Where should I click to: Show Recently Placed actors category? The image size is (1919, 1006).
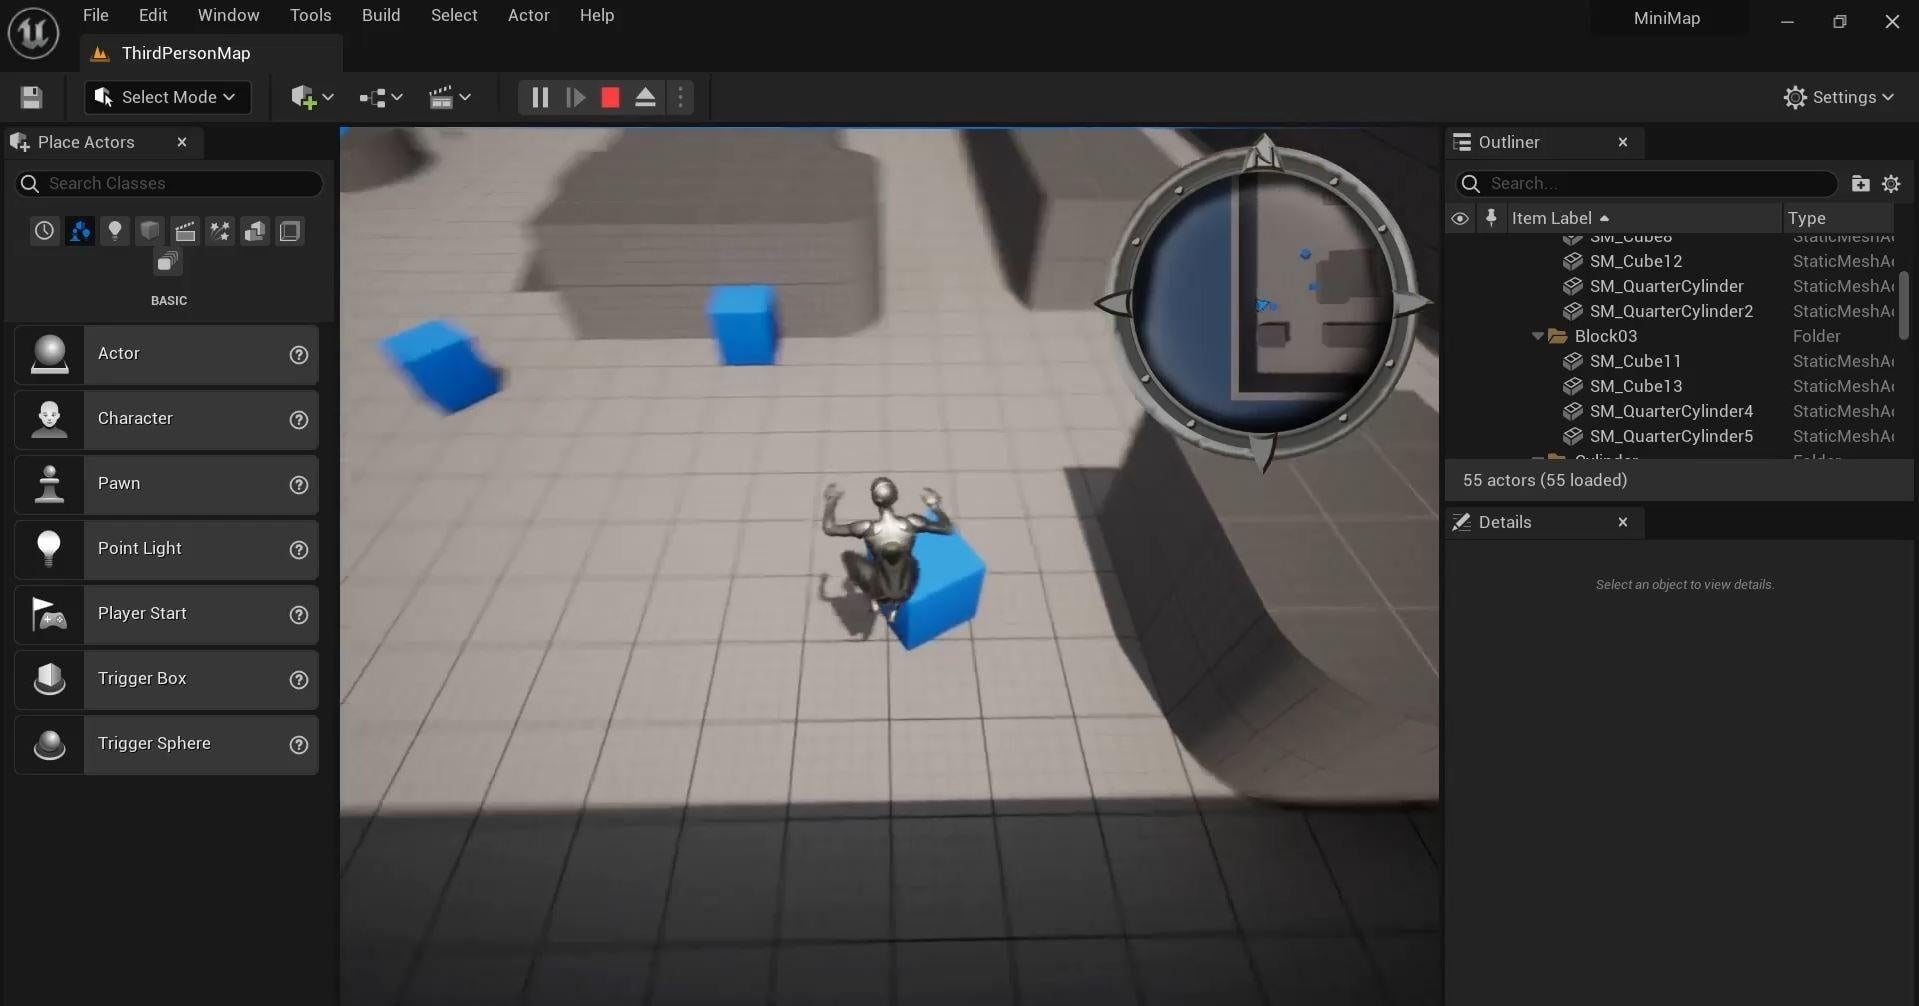pyautogui.click(x=44, y=231)
